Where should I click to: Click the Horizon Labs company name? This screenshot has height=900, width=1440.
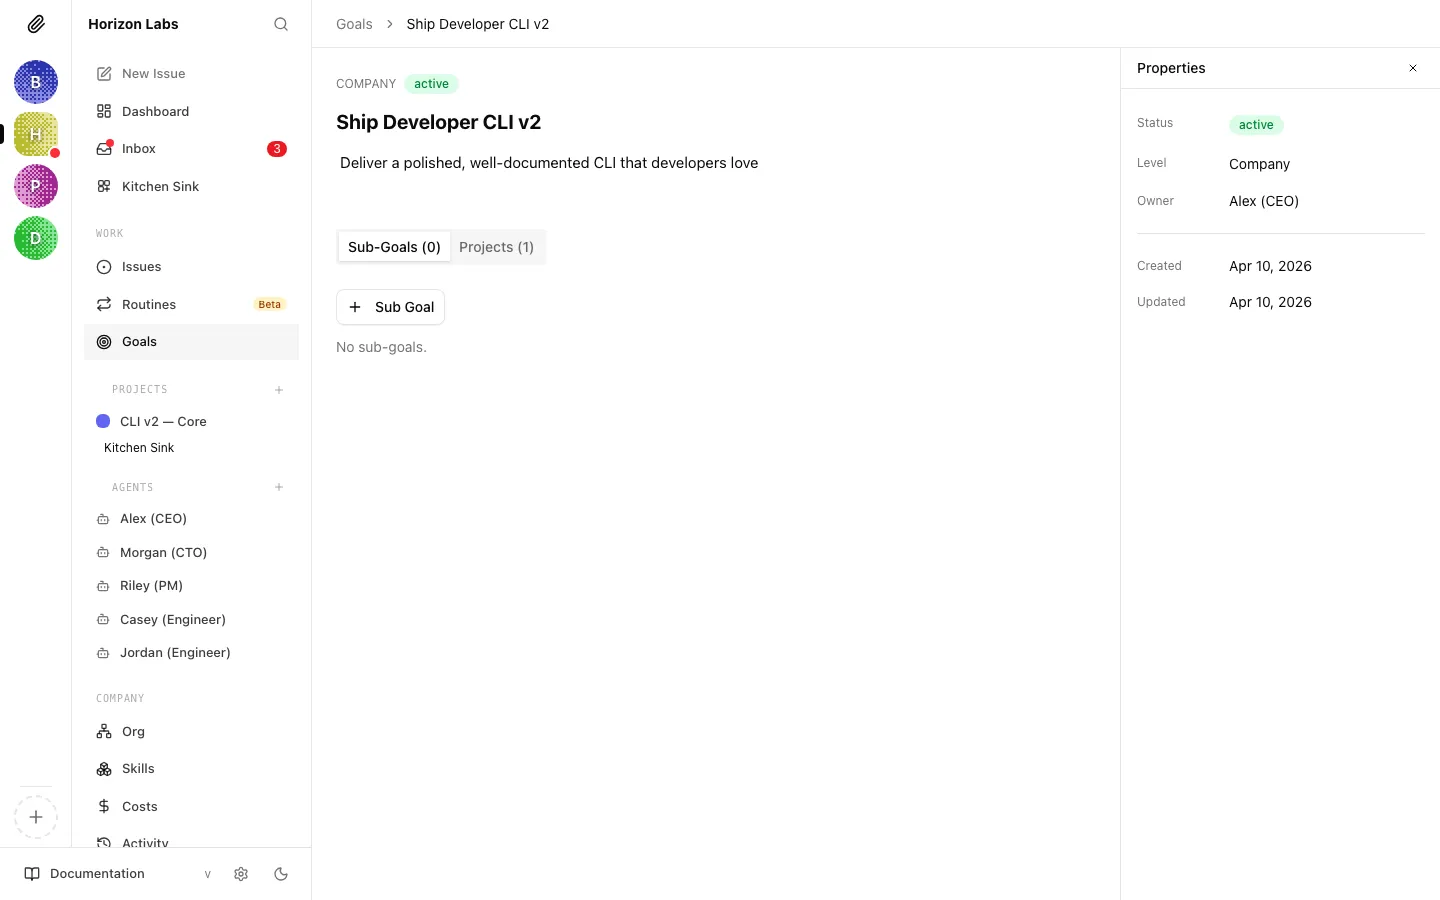[133, 24]
